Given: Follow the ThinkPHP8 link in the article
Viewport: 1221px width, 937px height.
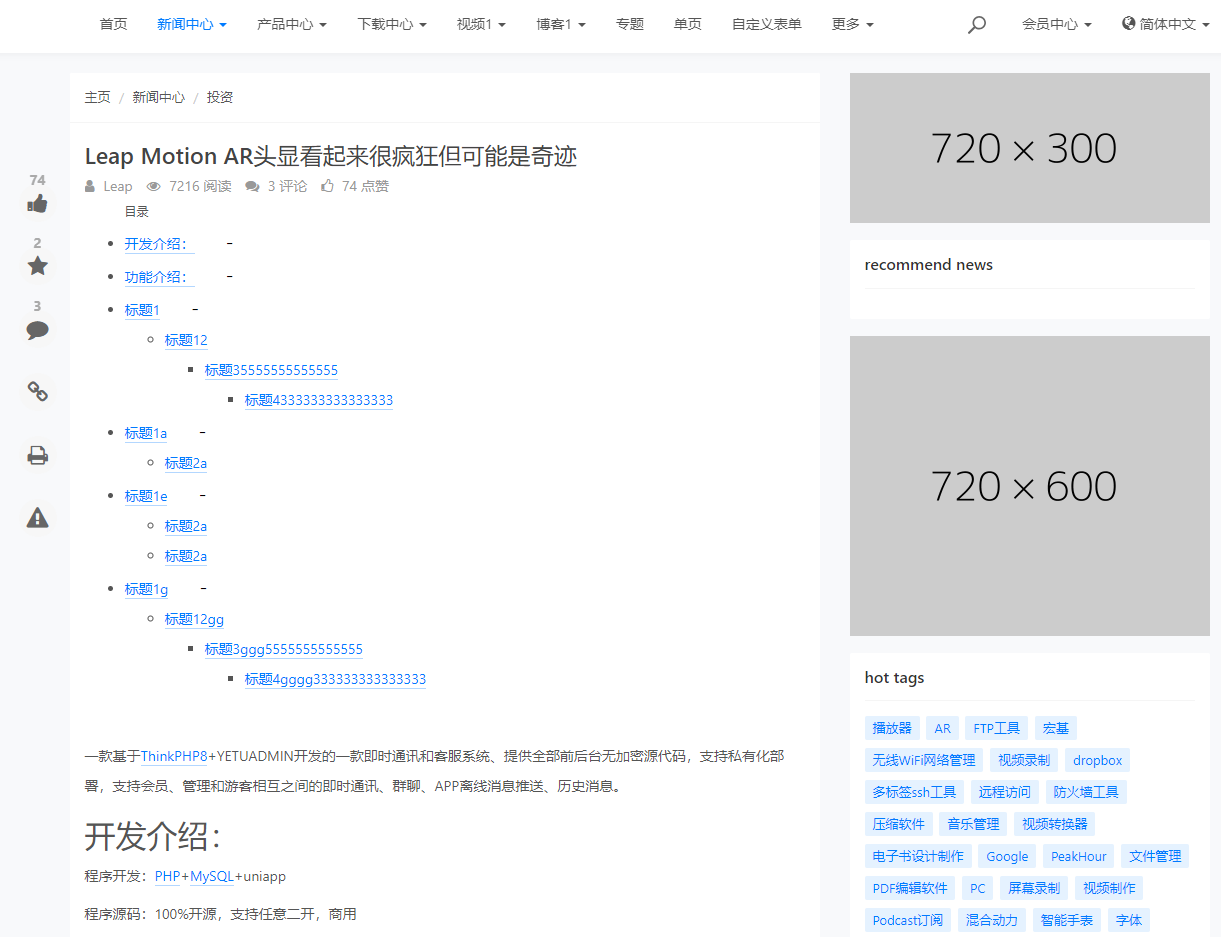Looking at the screenshot, I should (x=174, y=756).
